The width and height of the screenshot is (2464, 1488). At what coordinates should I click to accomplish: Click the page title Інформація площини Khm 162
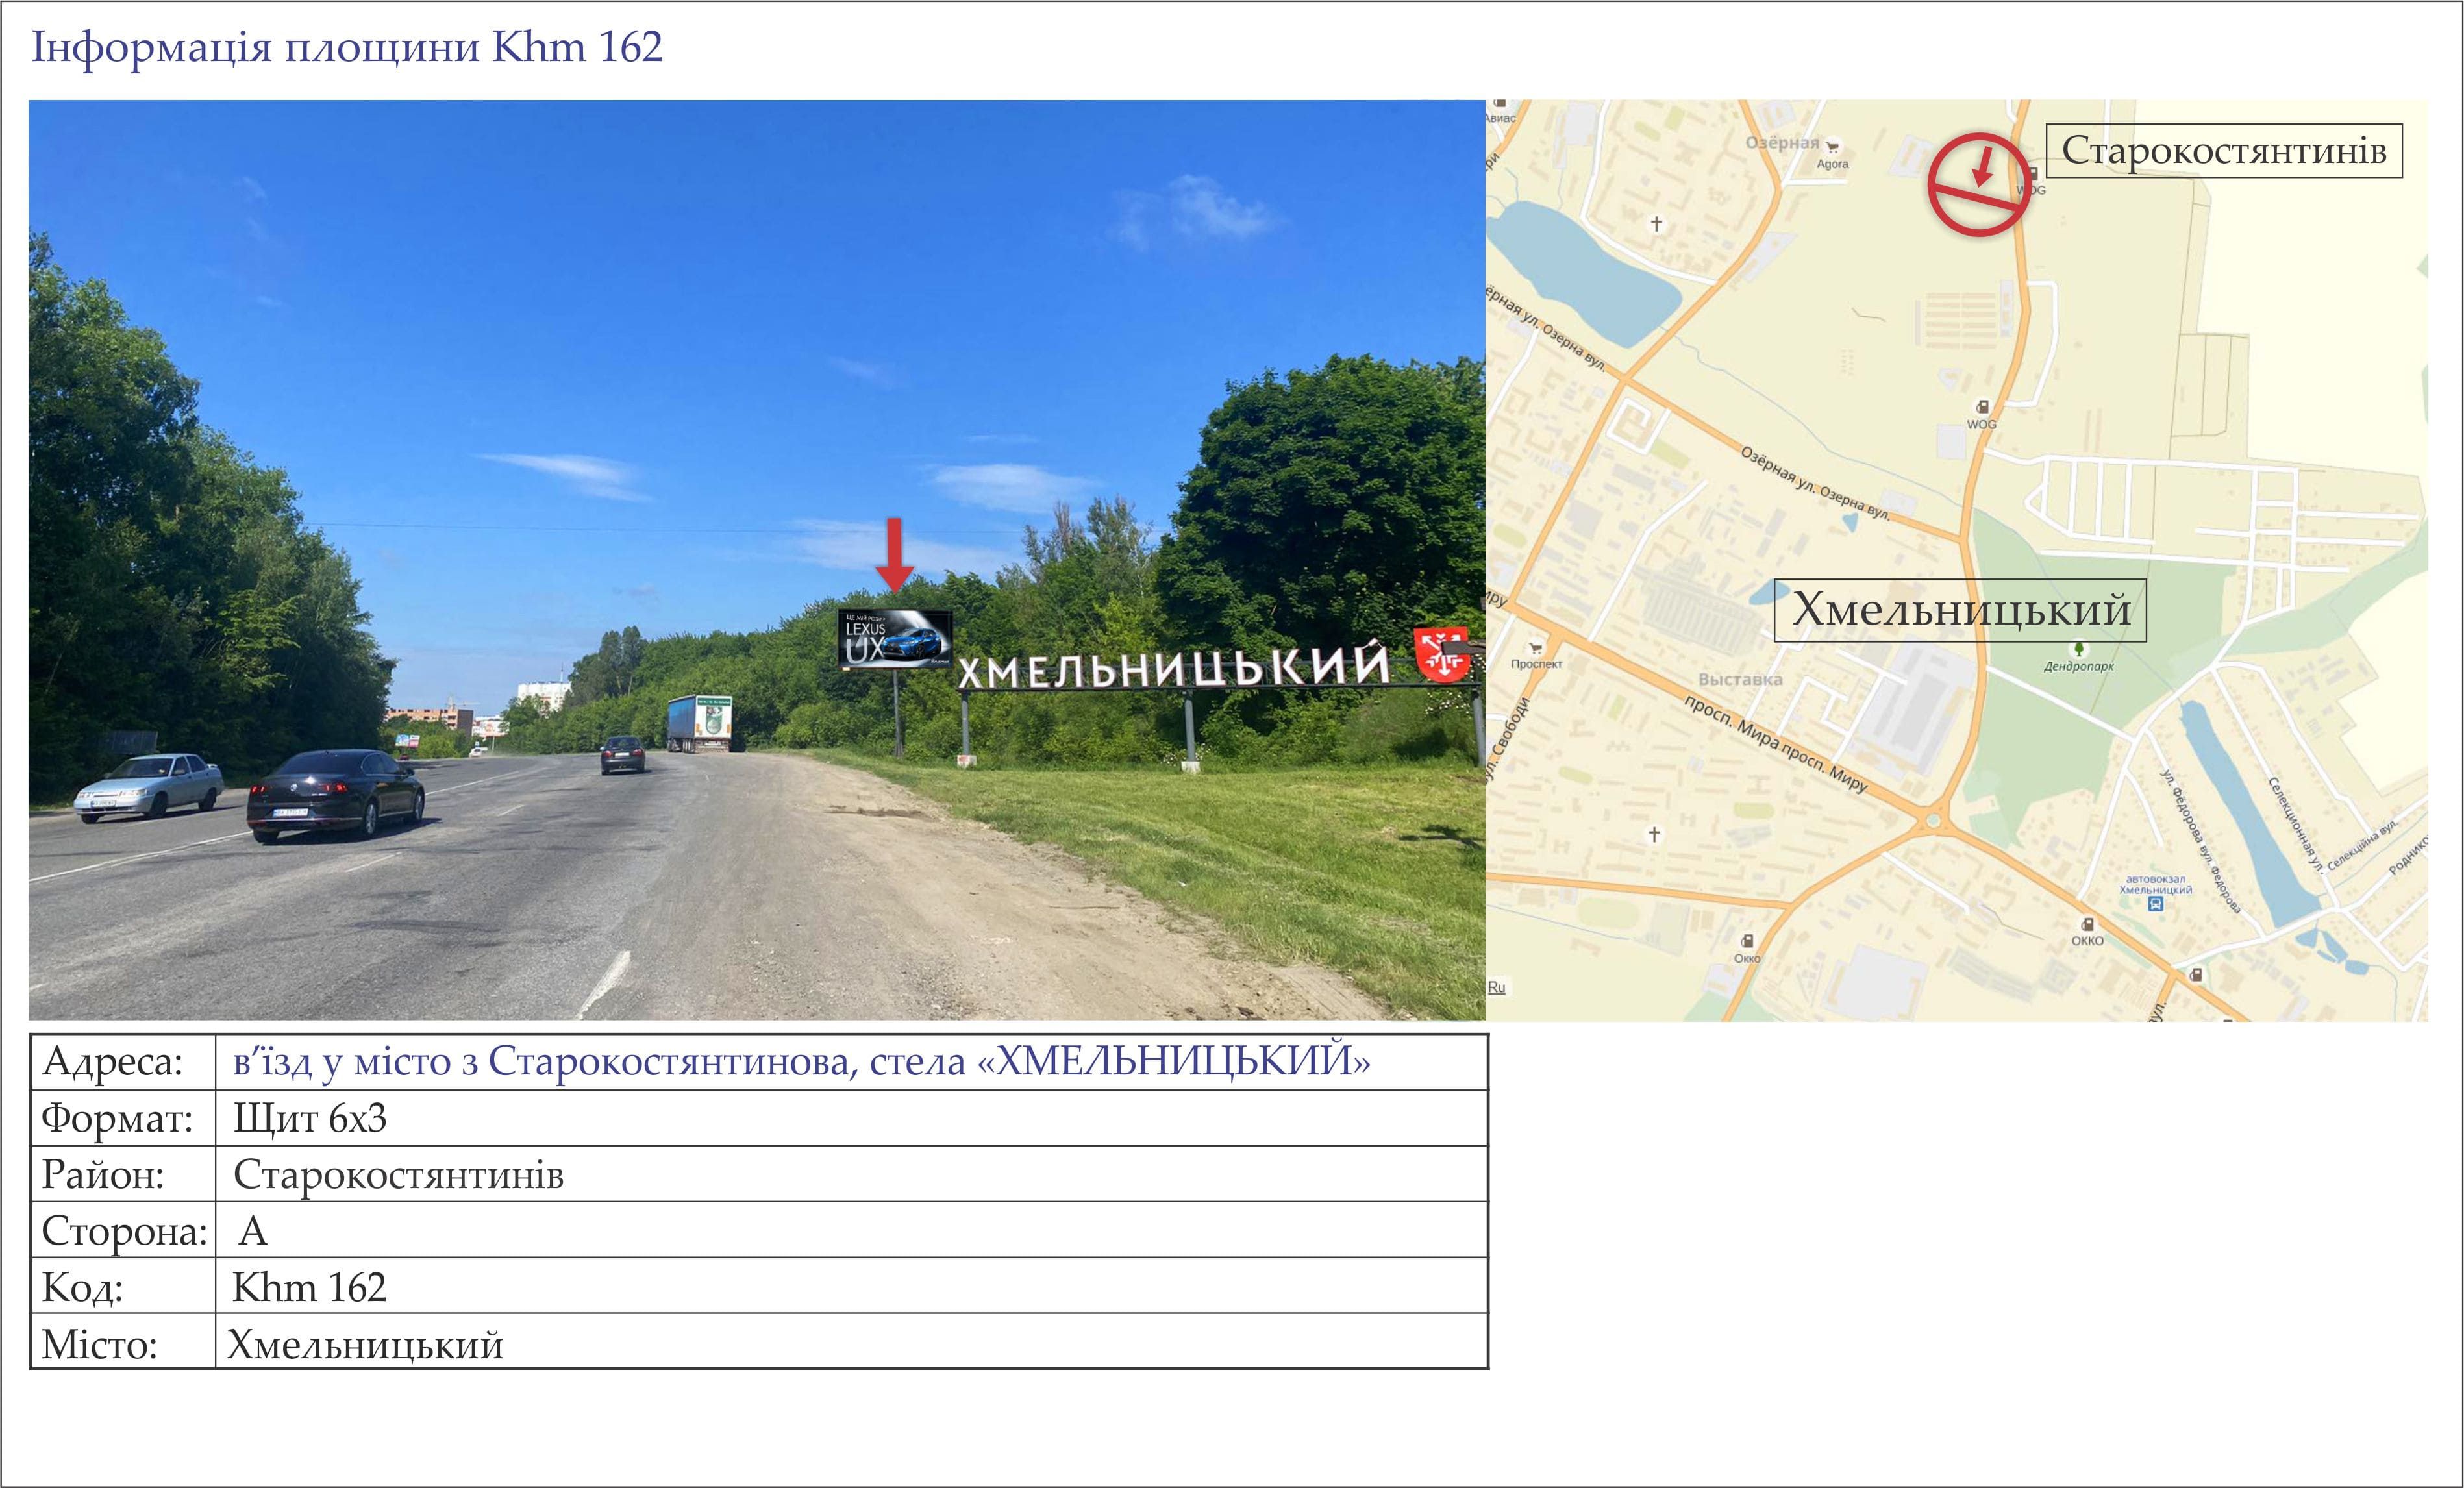347,47
